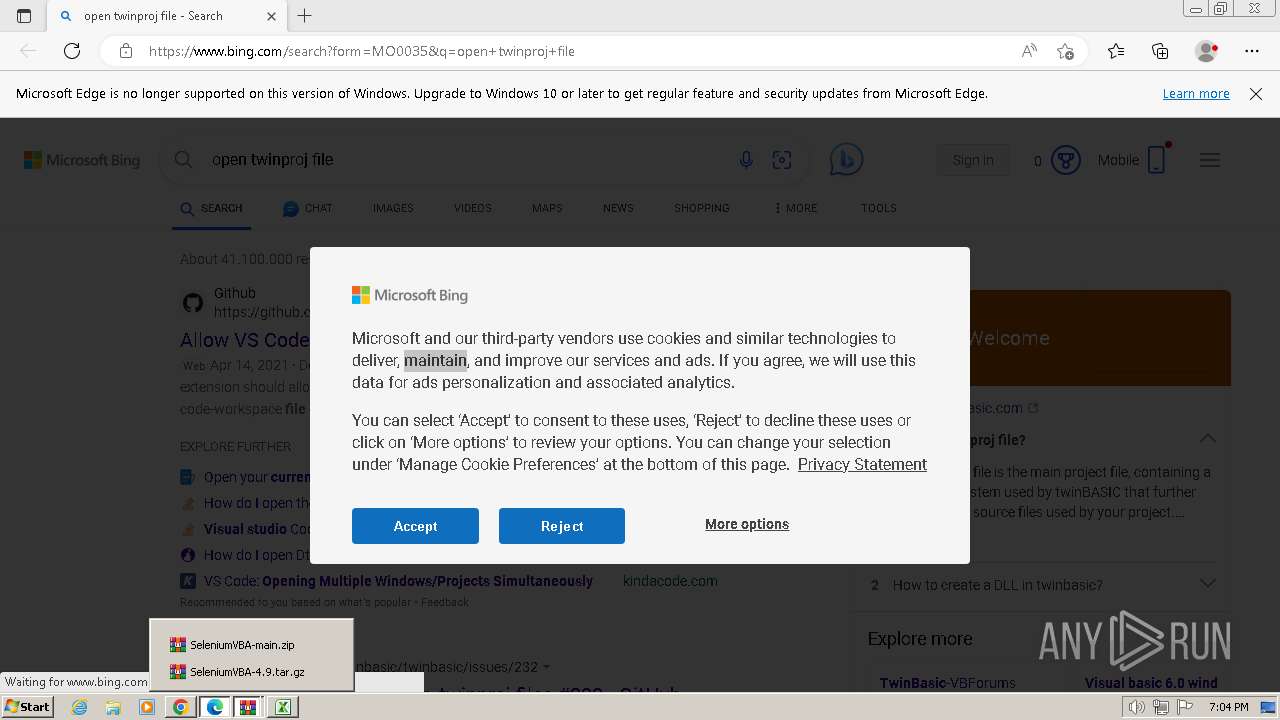Open the Mobile phone icon
The image size is (1280, 720).
pos(1157,160)
